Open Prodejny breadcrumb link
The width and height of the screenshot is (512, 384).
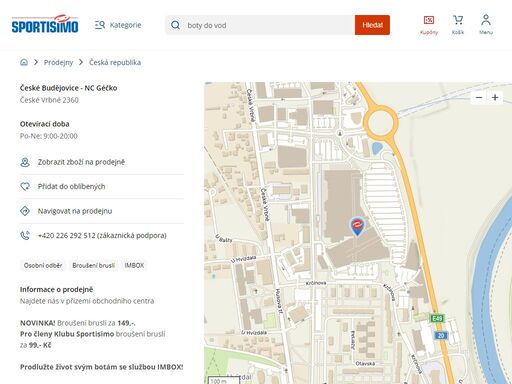tap(58, 62)
